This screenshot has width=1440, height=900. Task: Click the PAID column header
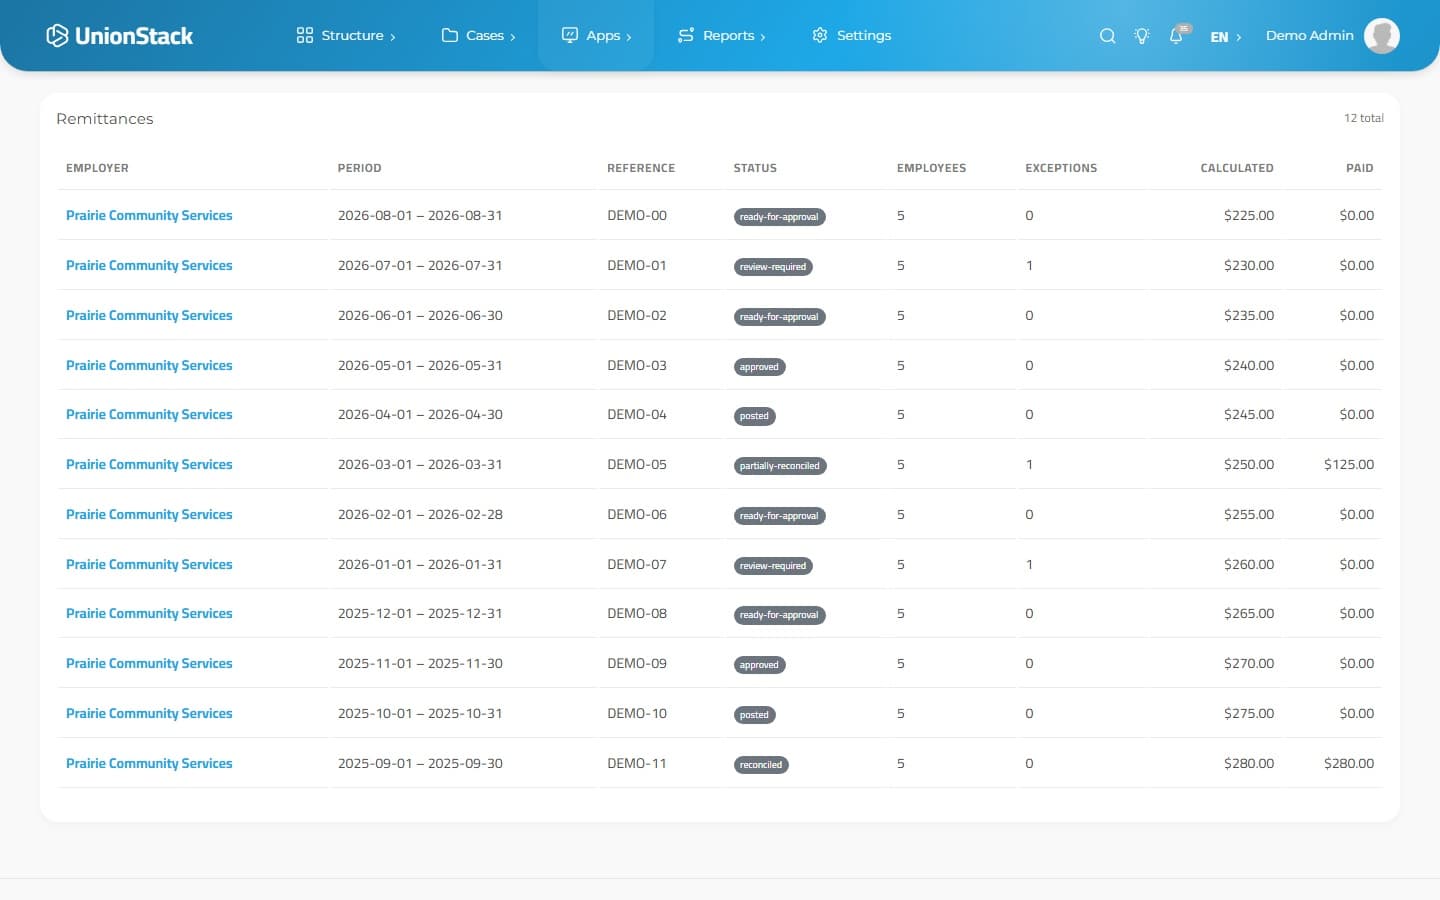[x=1359, y=168]
